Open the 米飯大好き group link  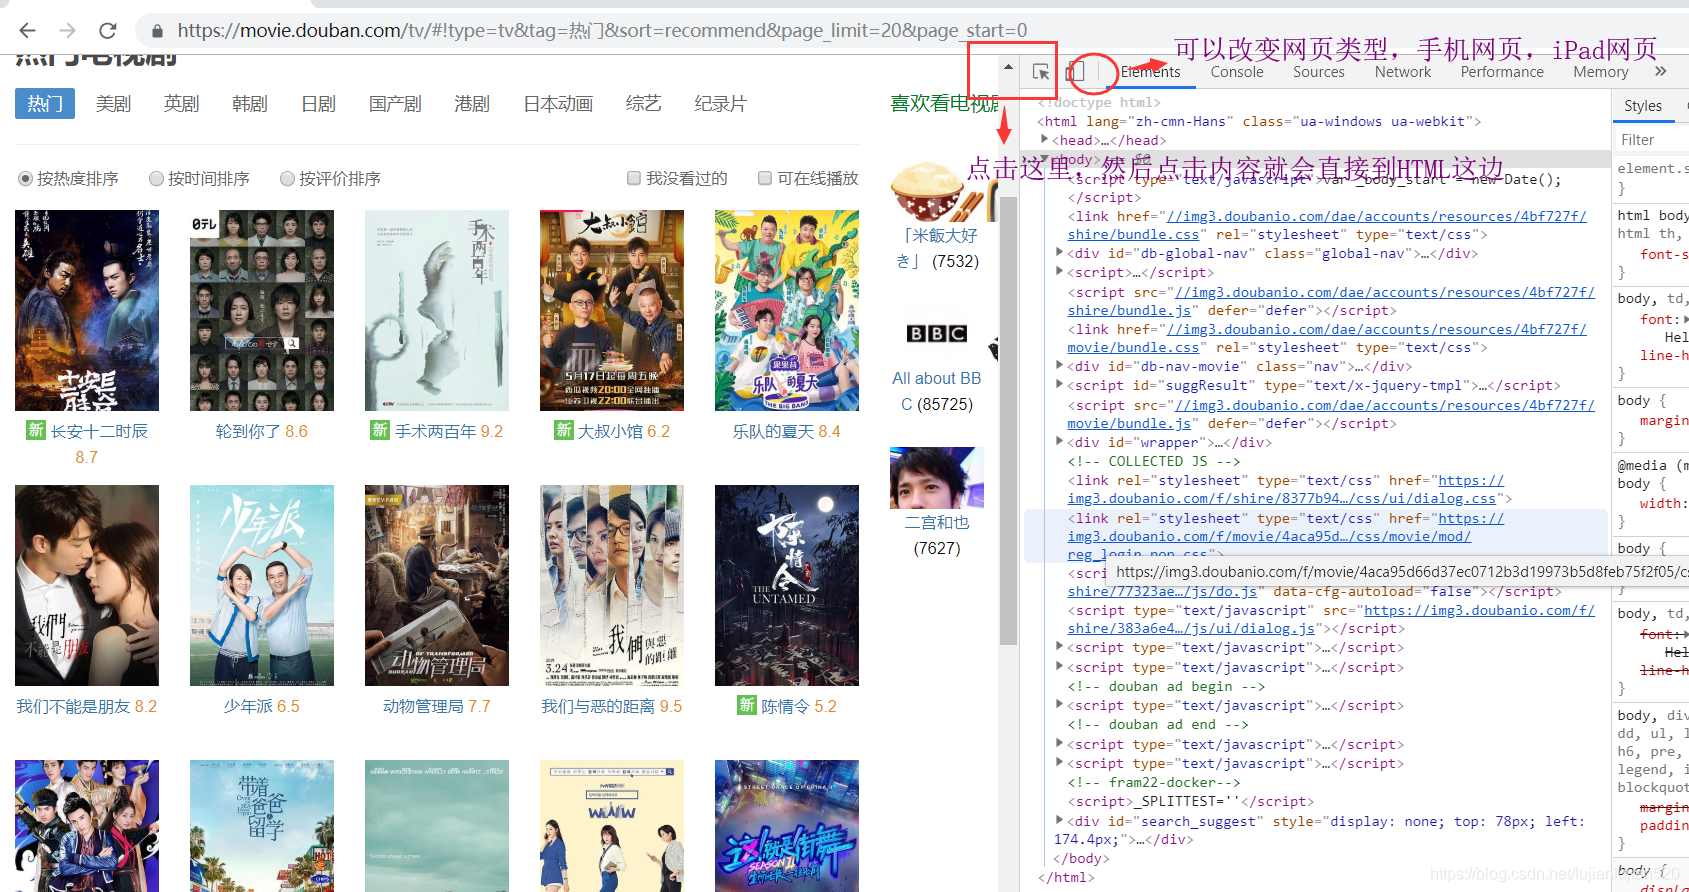click(x=937, y=248)
